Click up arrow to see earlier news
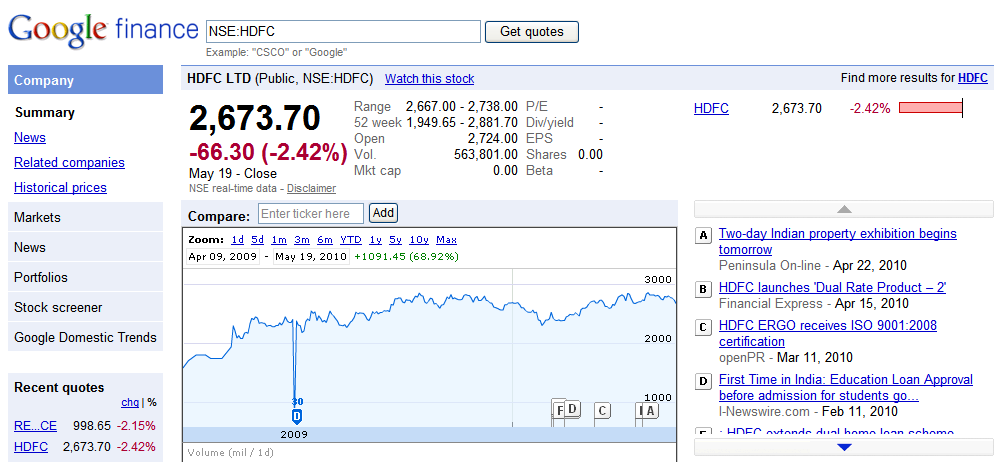This screenshot has width=1000, height=462. pos(844,209)
